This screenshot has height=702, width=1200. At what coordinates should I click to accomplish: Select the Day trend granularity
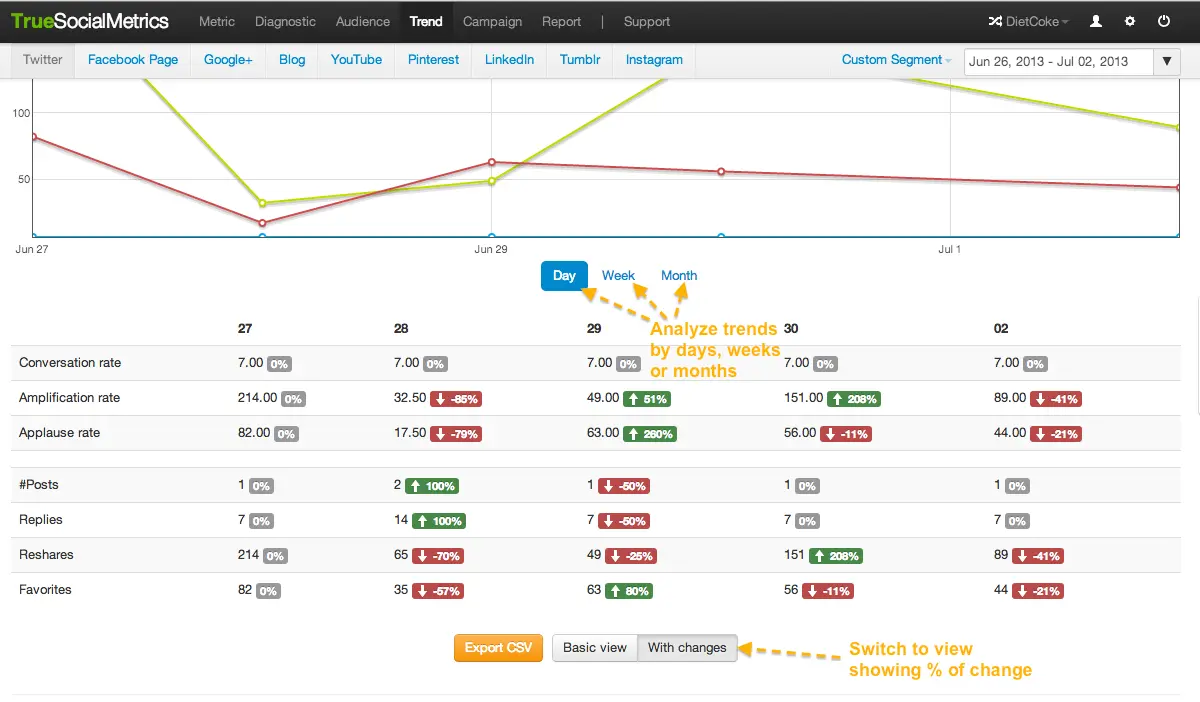(x=564, y=276)
